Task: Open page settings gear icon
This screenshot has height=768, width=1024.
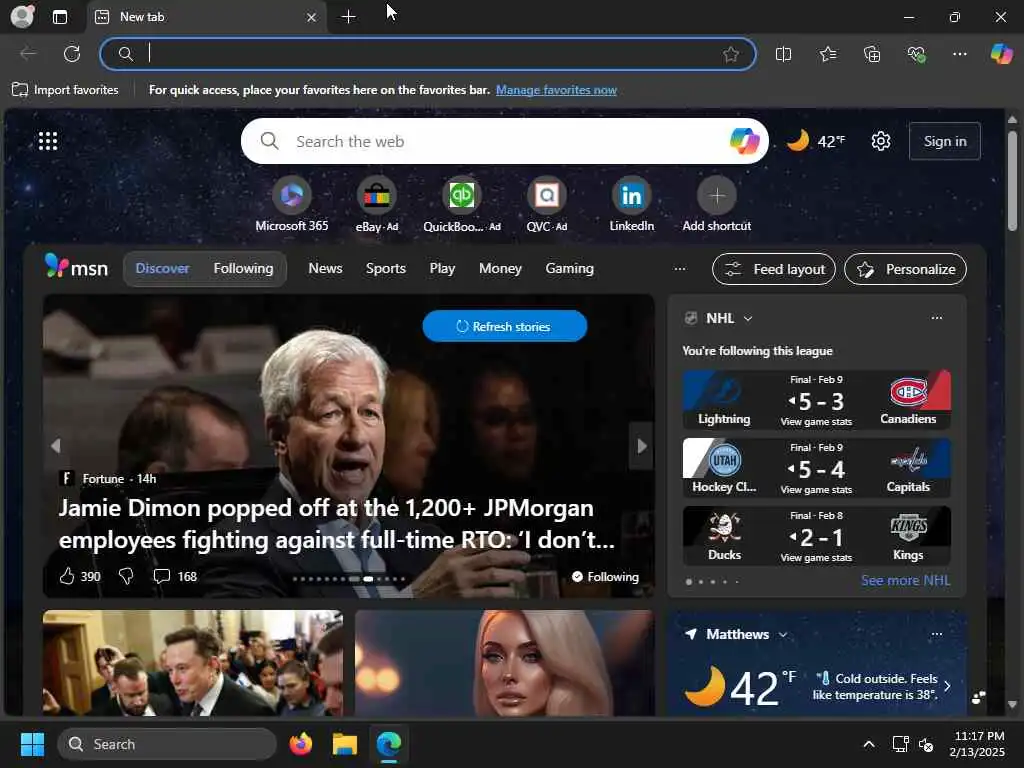Action: 880,141
